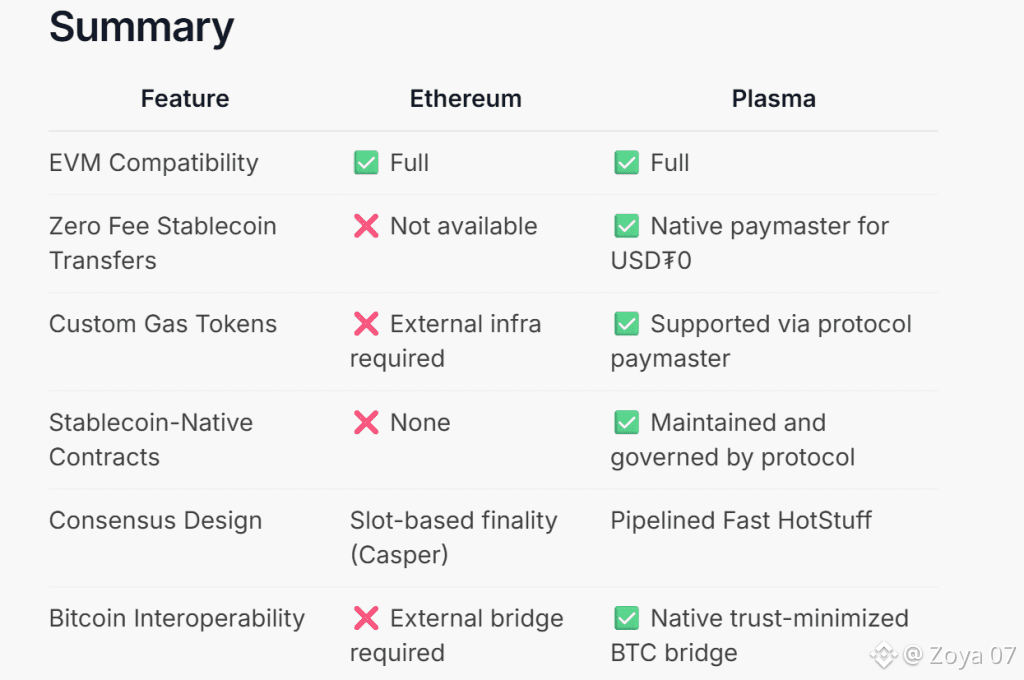Select the Ethereum column header
The height and width of the screenshot is (680, 1024).
click(x=466, y=99)
